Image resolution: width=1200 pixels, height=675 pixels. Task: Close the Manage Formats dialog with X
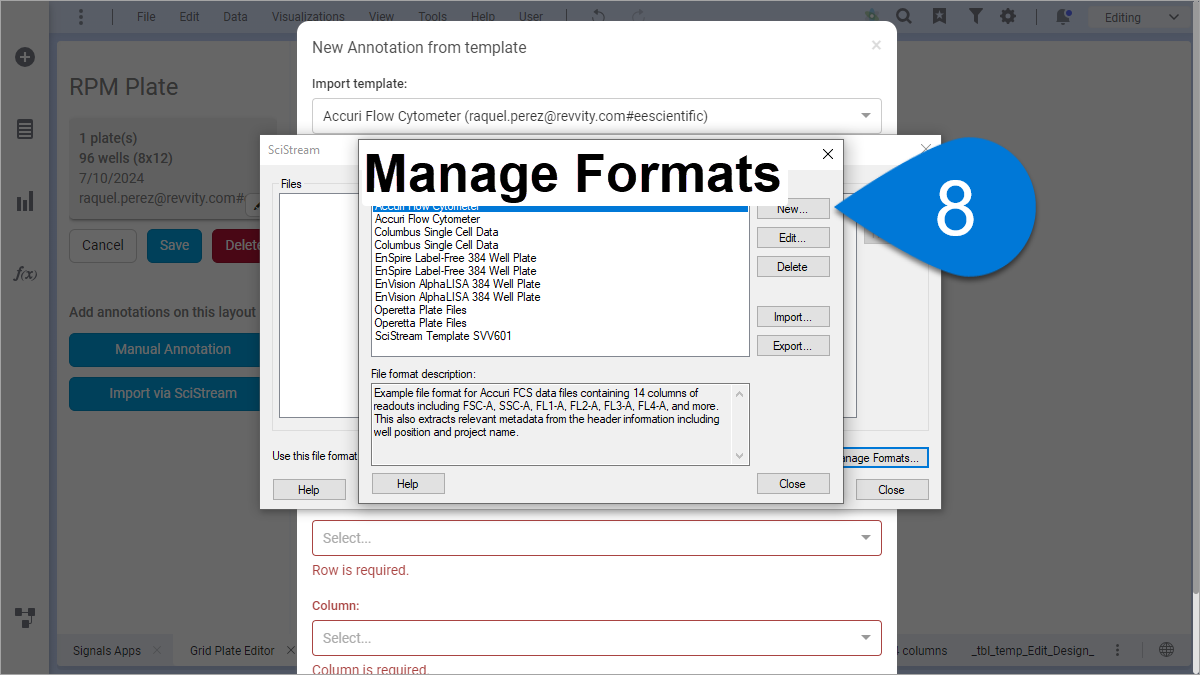pyautogui.click(x=827, y=154)
